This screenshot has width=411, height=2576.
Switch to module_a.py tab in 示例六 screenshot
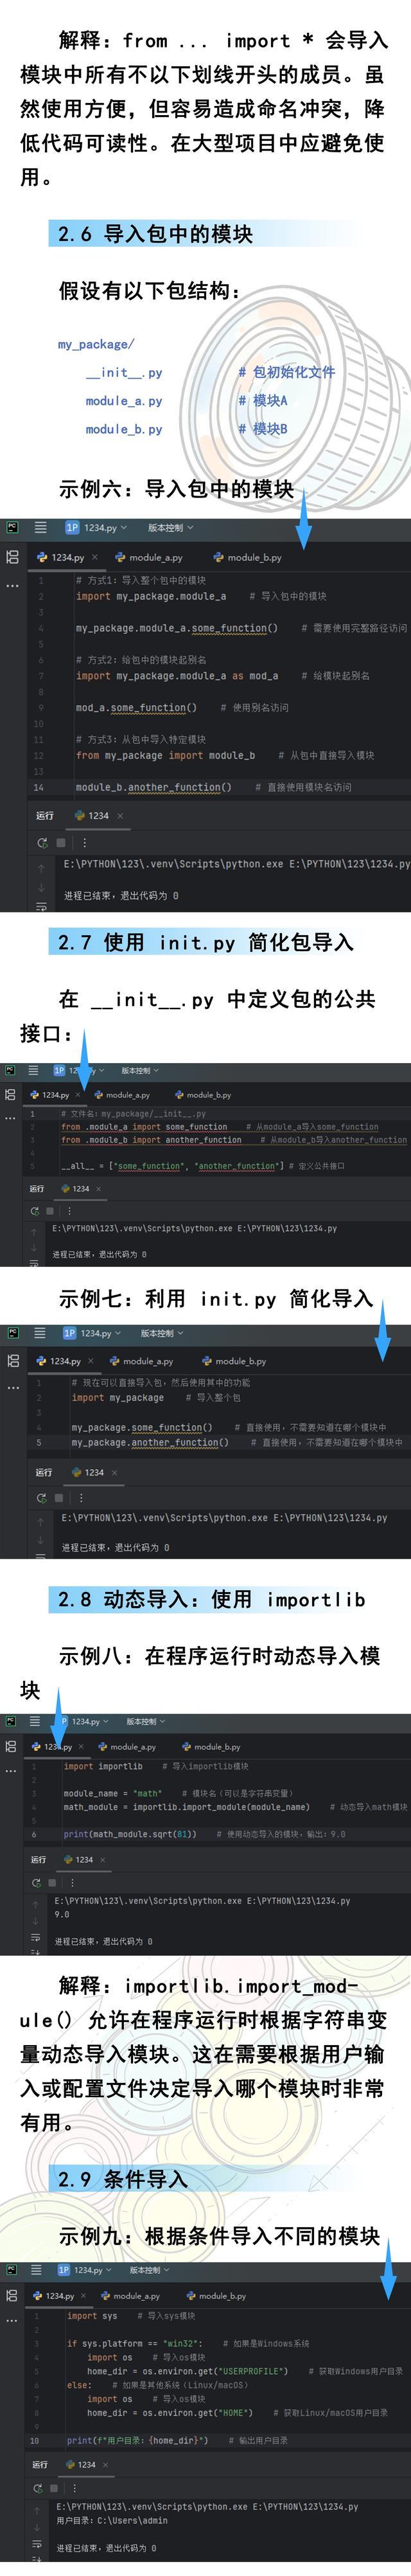(x=149, y=557)
